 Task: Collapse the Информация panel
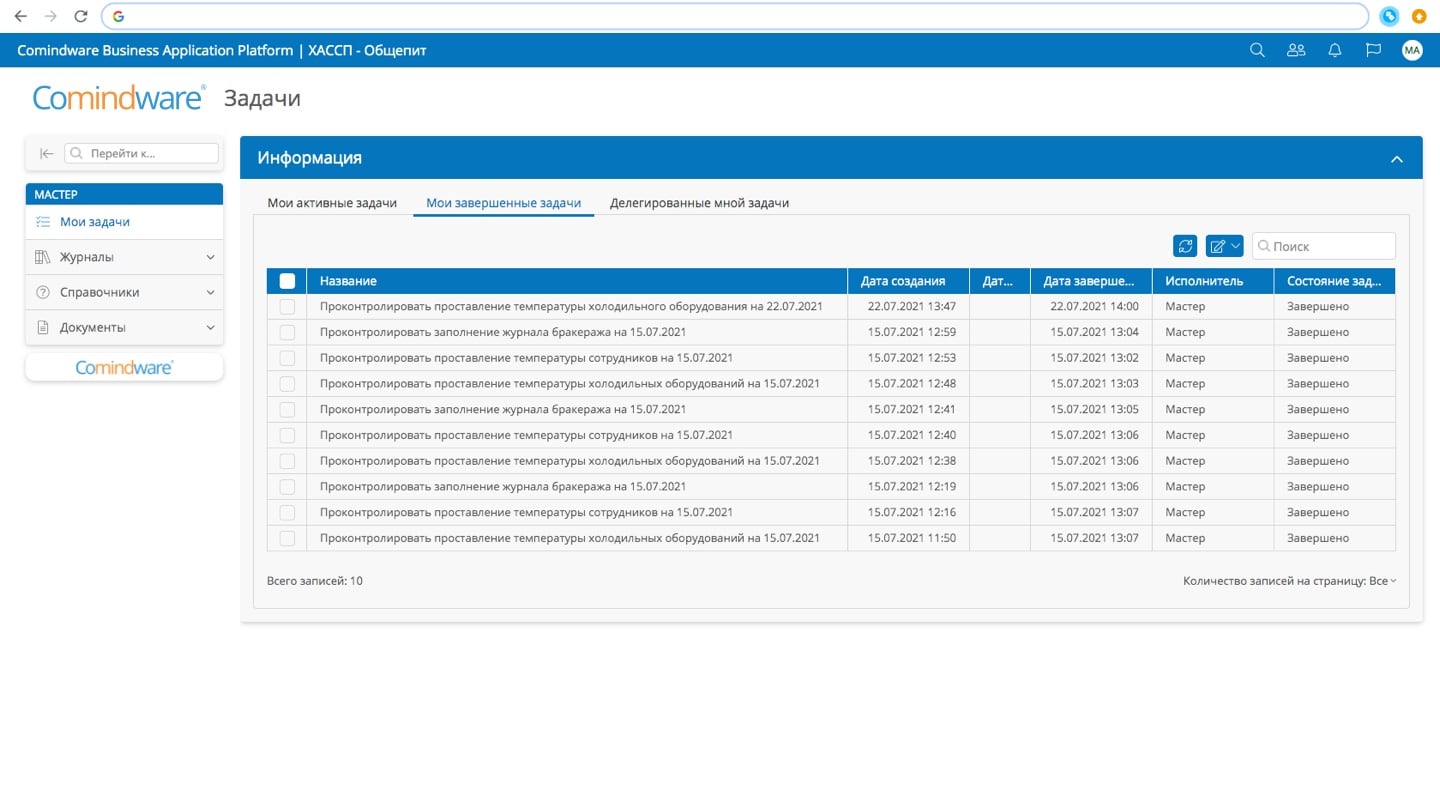pos(1397,159)
